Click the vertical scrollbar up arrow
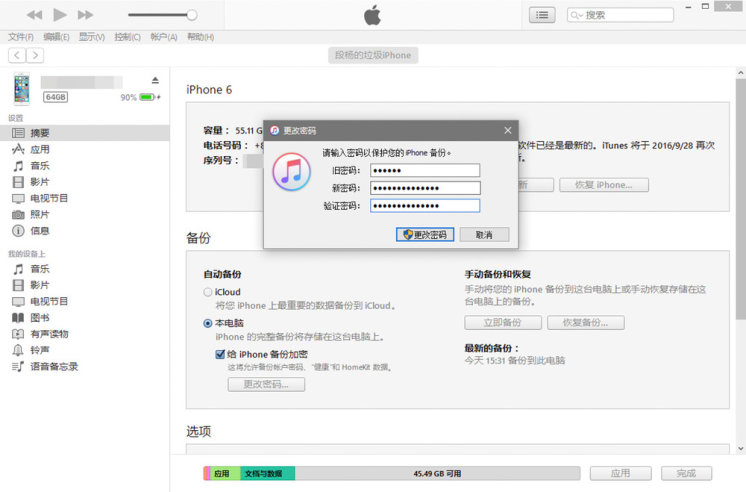 [741, 73]
